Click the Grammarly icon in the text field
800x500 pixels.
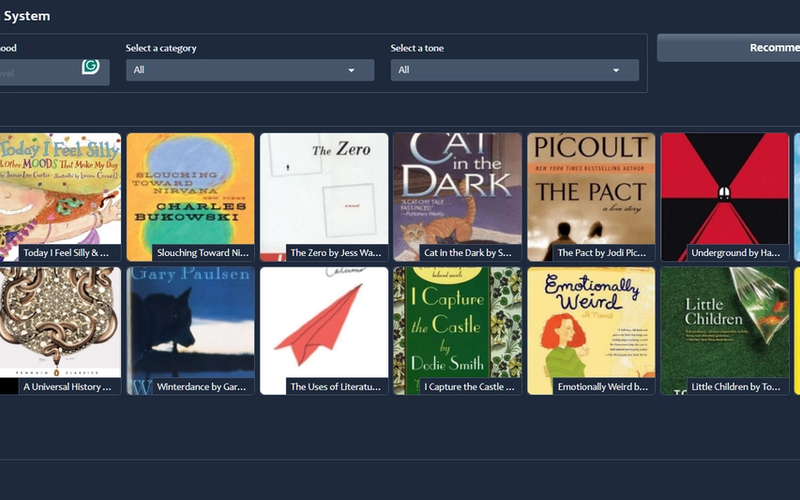pos(91,66)
